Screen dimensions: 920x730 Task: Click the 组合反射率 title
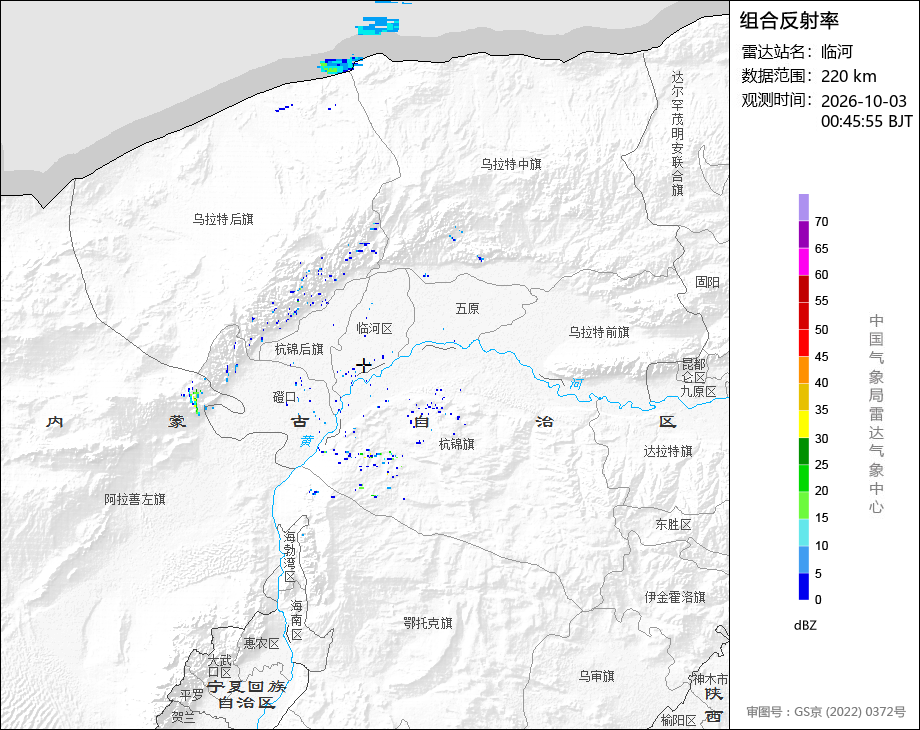click(x=789, y=21)
